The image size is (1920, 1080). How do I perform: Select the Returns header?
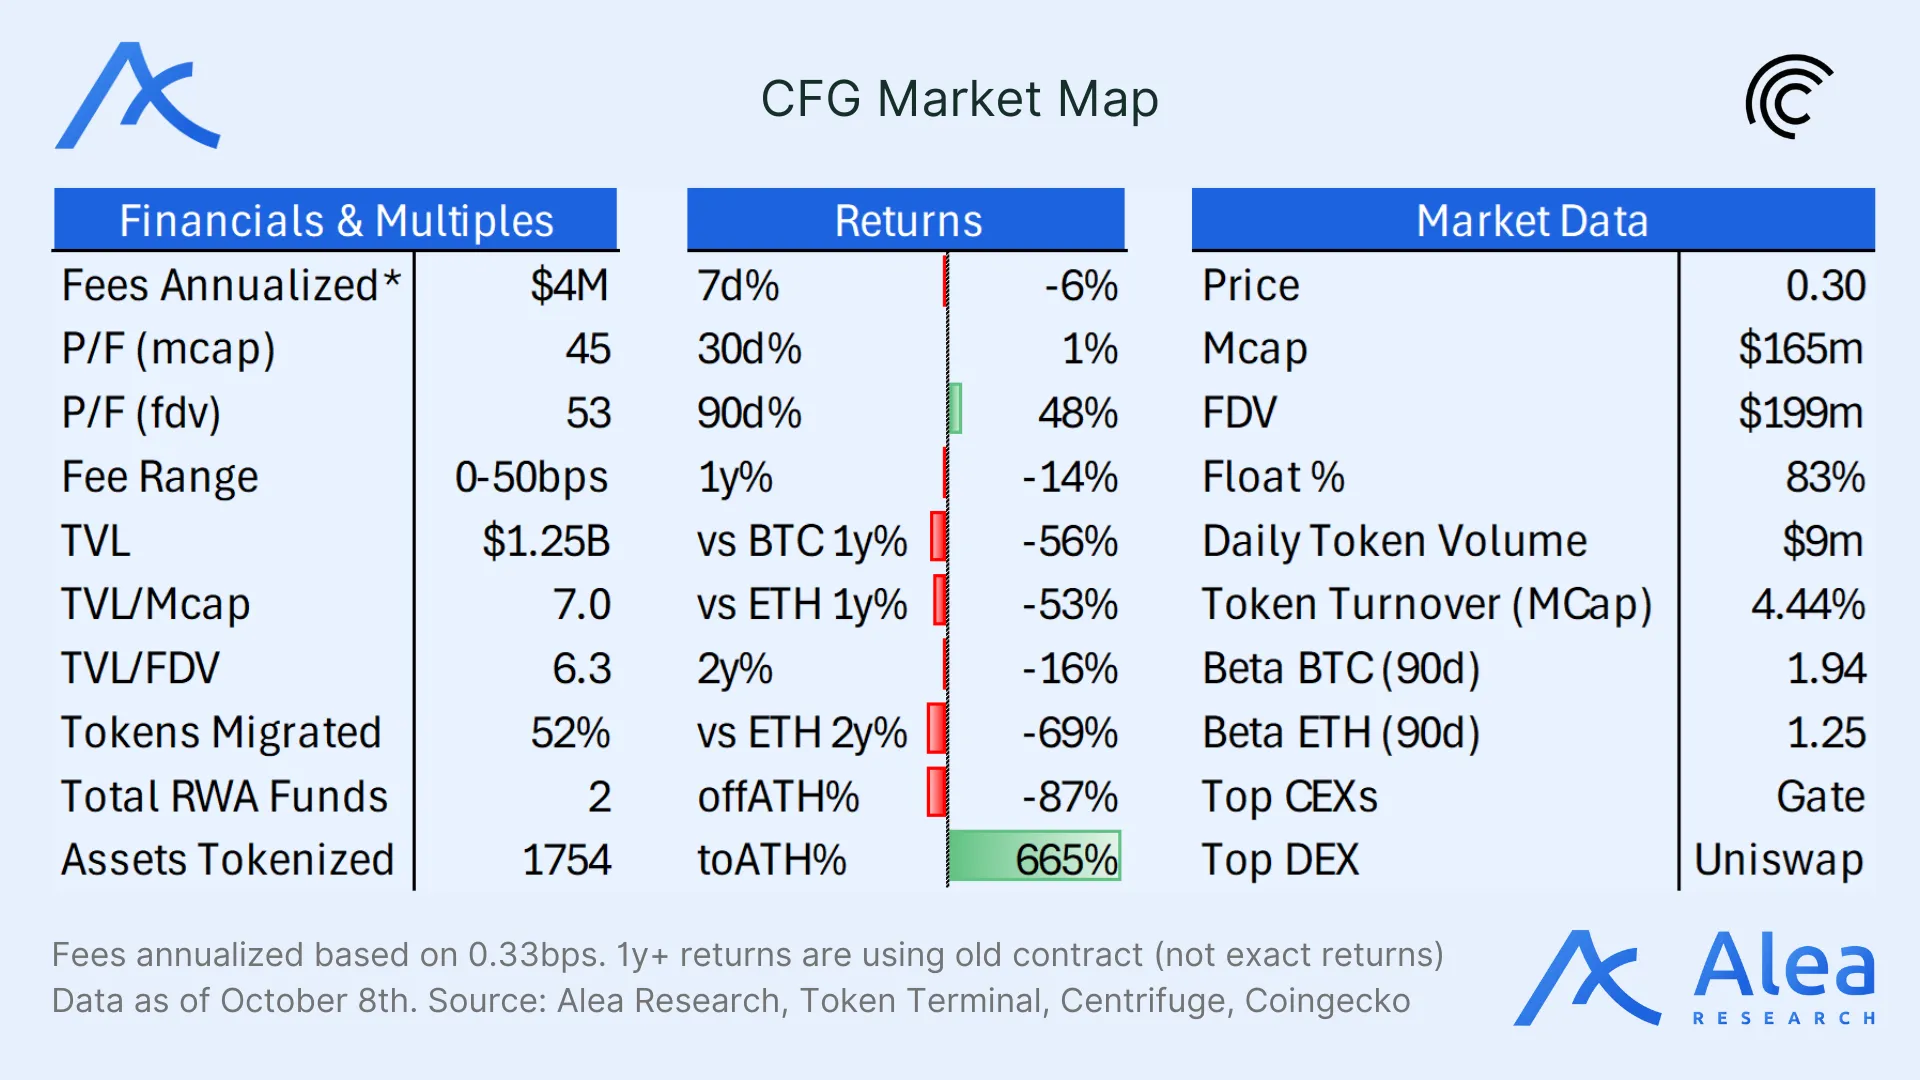pos(906,220)
